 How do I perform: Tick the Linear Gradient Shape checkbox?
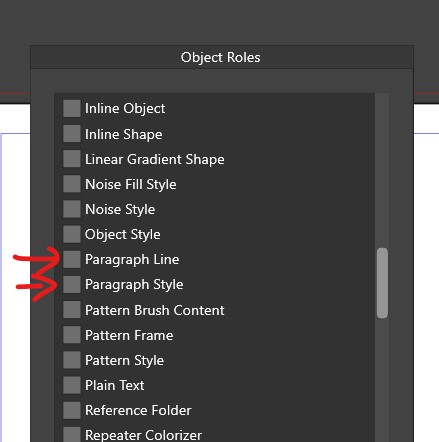coord(72,159)
